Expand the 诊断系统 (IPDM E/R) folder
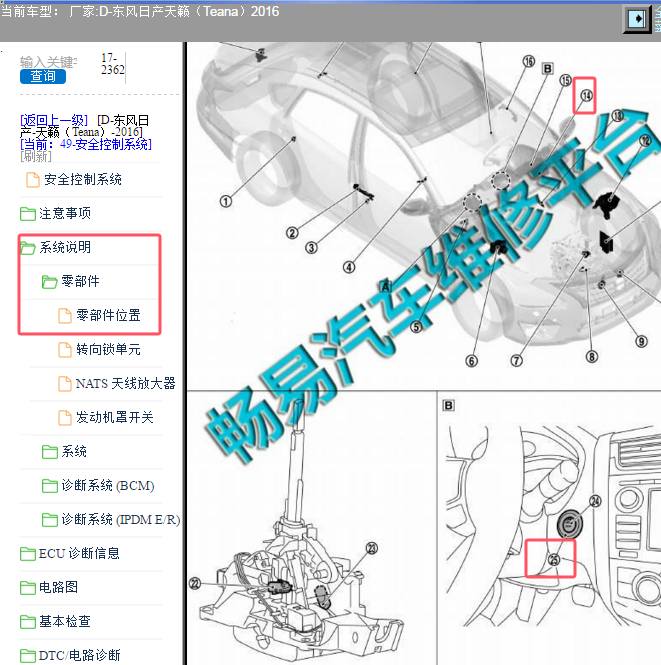 121,520
